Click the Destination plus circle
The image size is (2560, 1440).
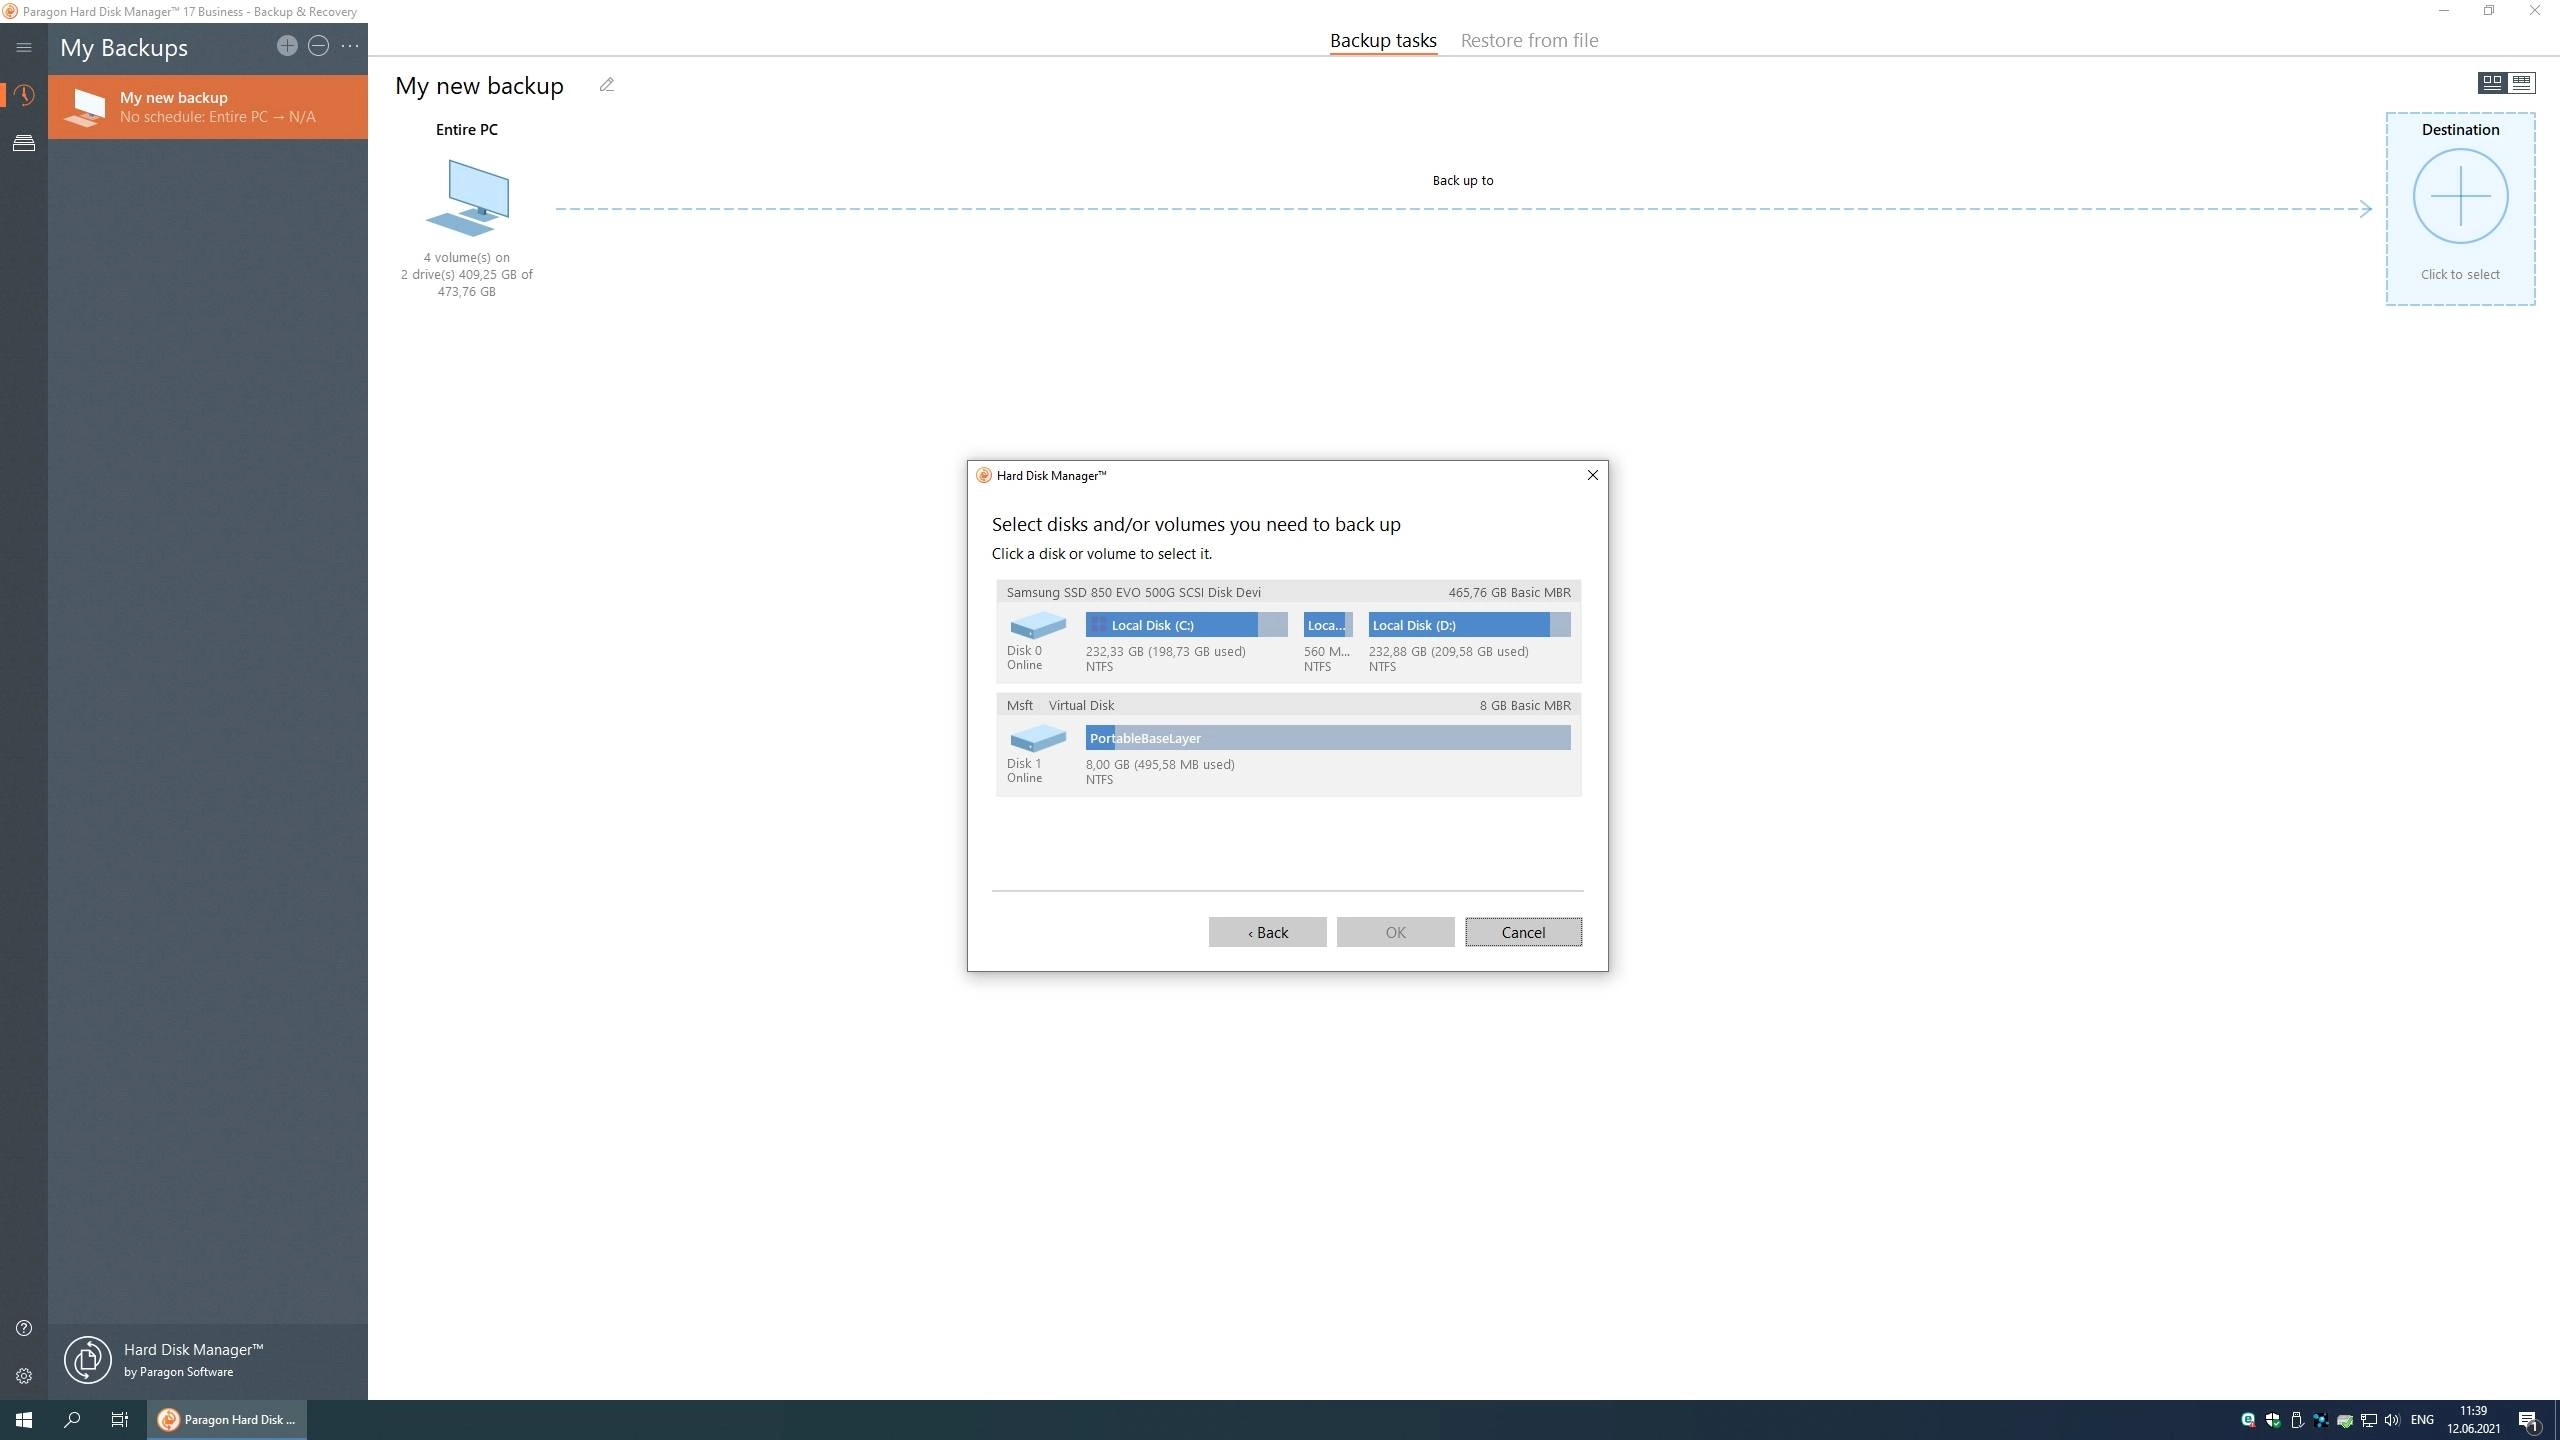pyautogui.click(x=2460, y=196)
